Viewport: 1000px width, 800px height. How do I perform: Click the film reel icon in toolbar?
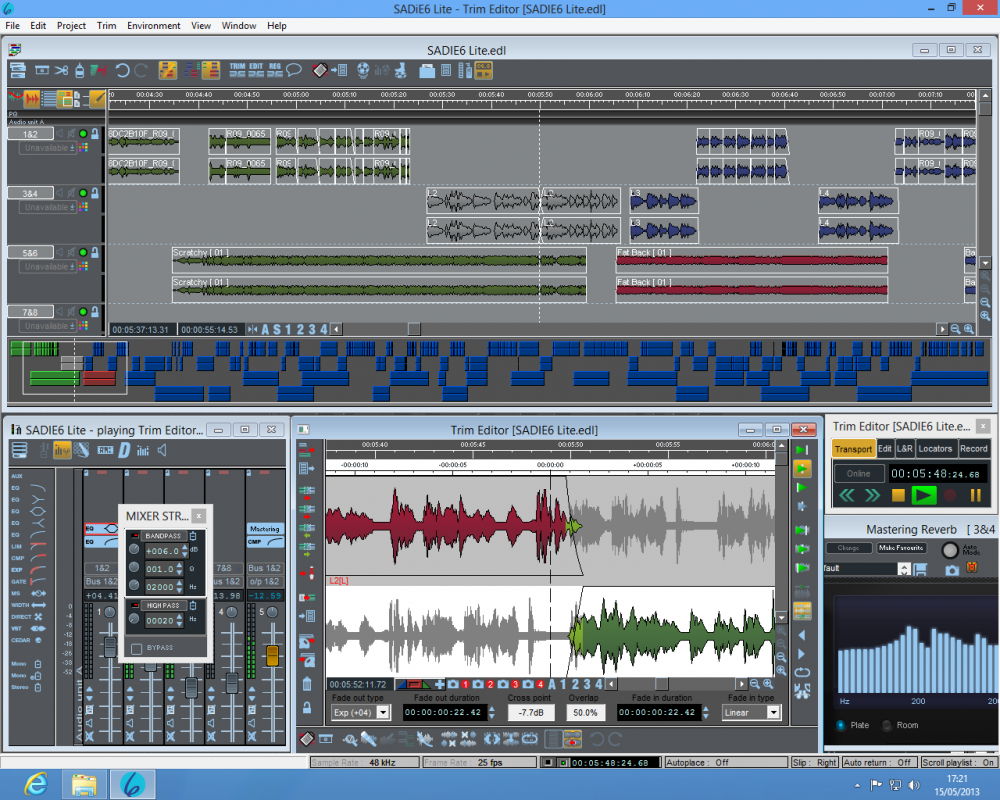tap(363, 70)
